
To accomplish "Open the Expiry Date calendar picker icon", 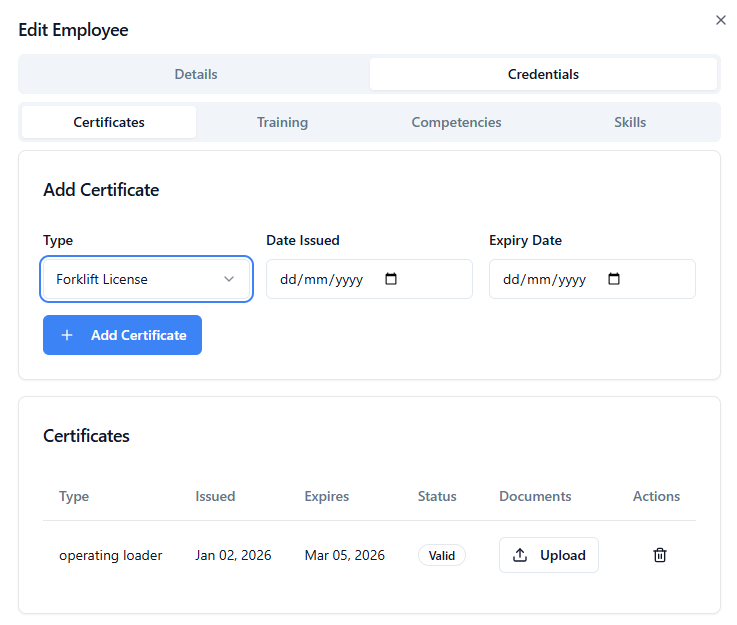I will pyautogui.click(x=614, y=279).
